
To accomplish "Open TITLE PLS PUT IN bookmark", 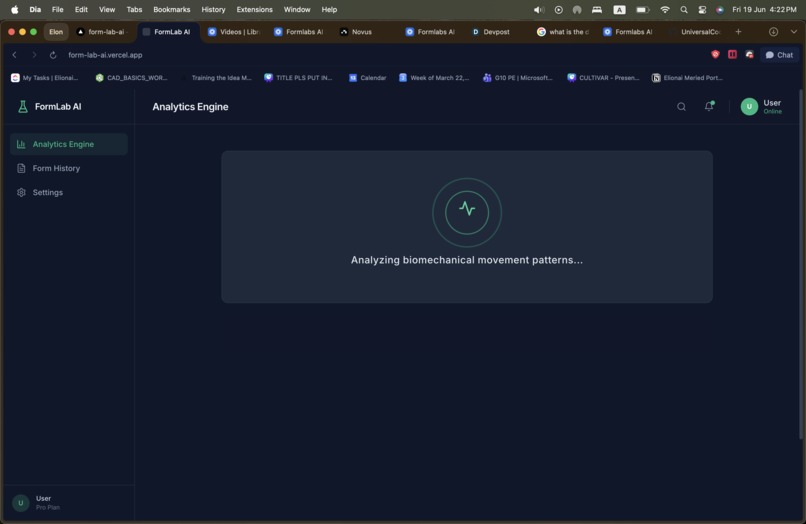I will click(x=299, y=78).
